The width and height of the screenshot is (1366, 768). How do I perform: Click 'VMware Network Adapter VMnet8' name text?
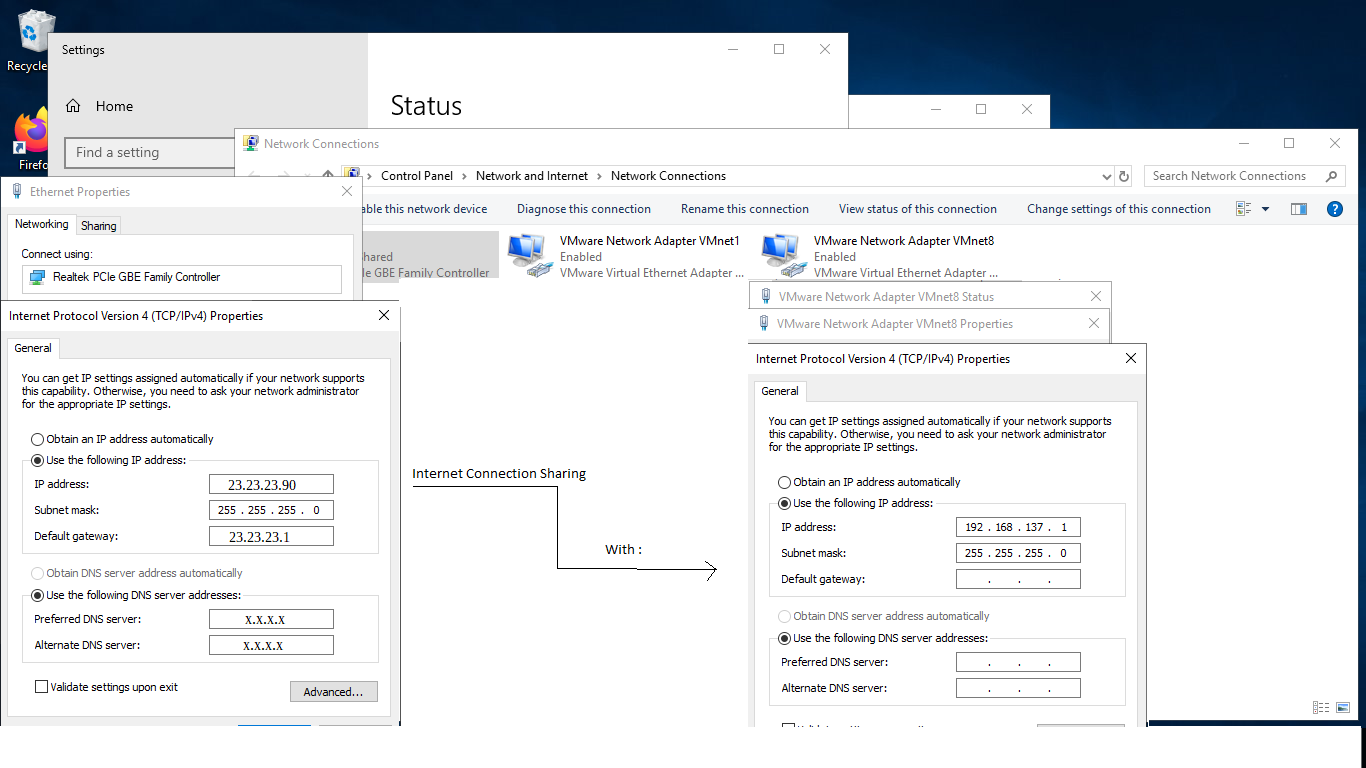904,241
